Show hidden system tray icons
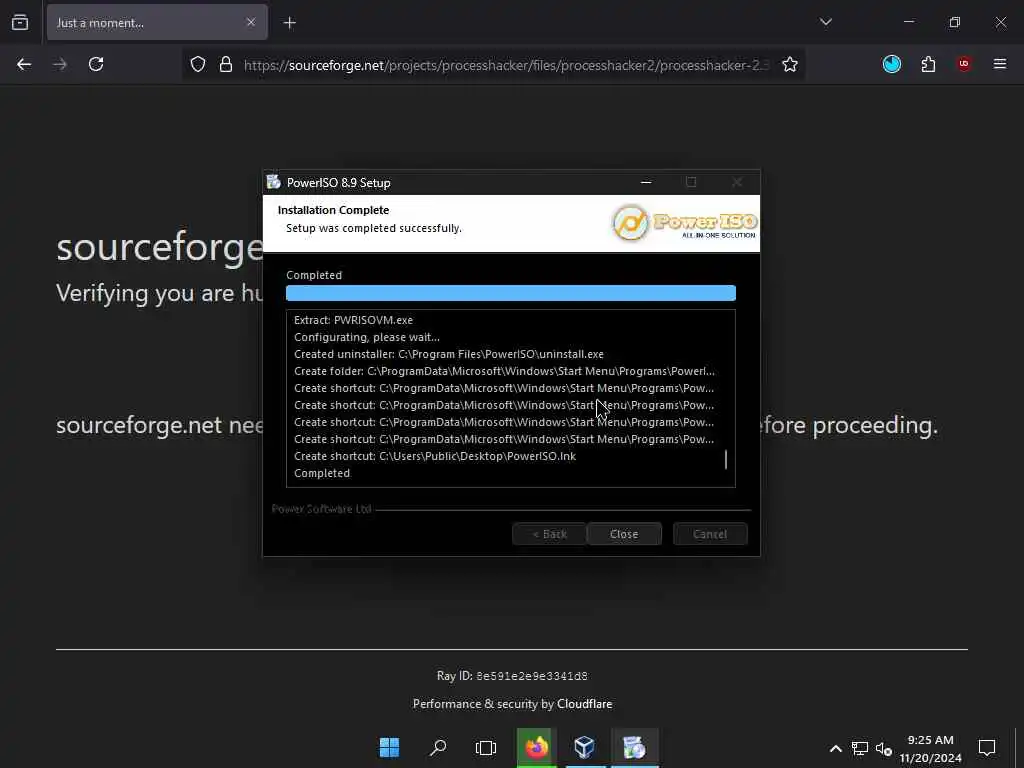Screen dimensions: 1024x768 click(835, 748)
